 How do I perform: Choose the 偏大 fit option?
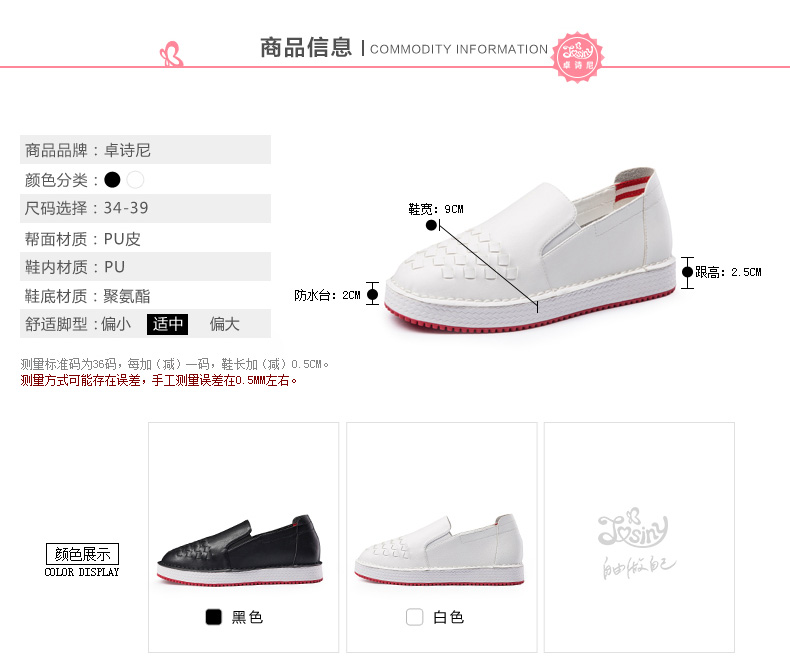[224, 324]
